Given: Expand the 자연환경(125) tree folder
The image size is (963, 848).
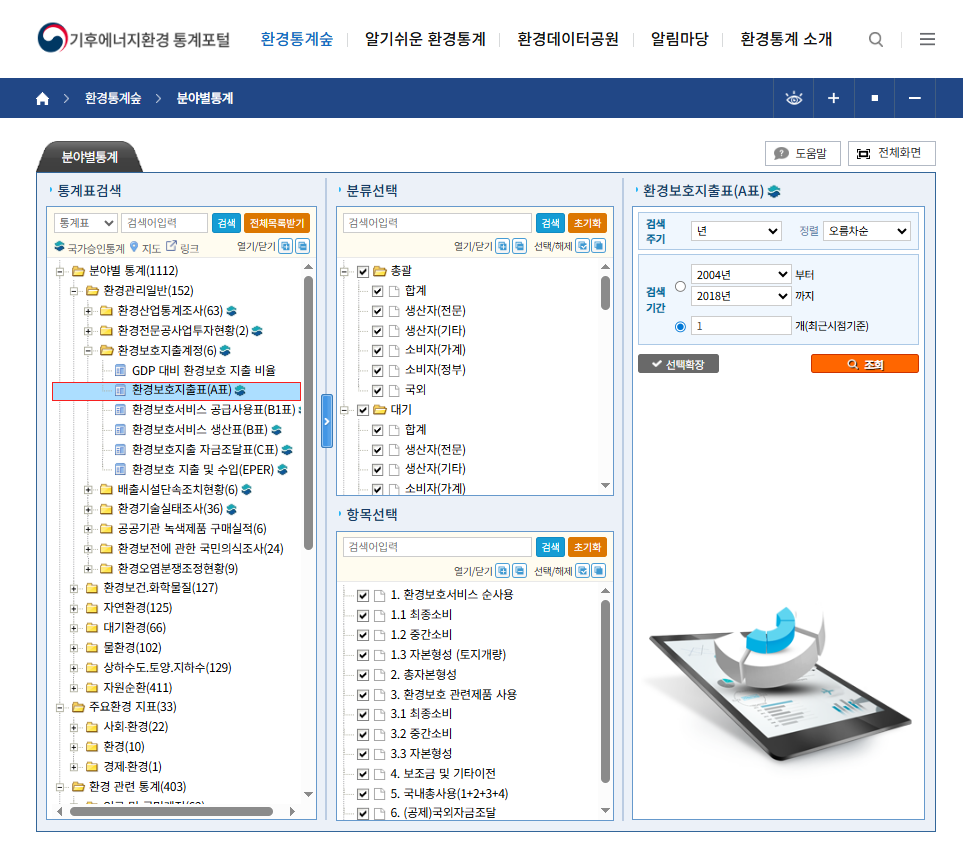Looking at the screenshot, I should click(x=75, y=608).
